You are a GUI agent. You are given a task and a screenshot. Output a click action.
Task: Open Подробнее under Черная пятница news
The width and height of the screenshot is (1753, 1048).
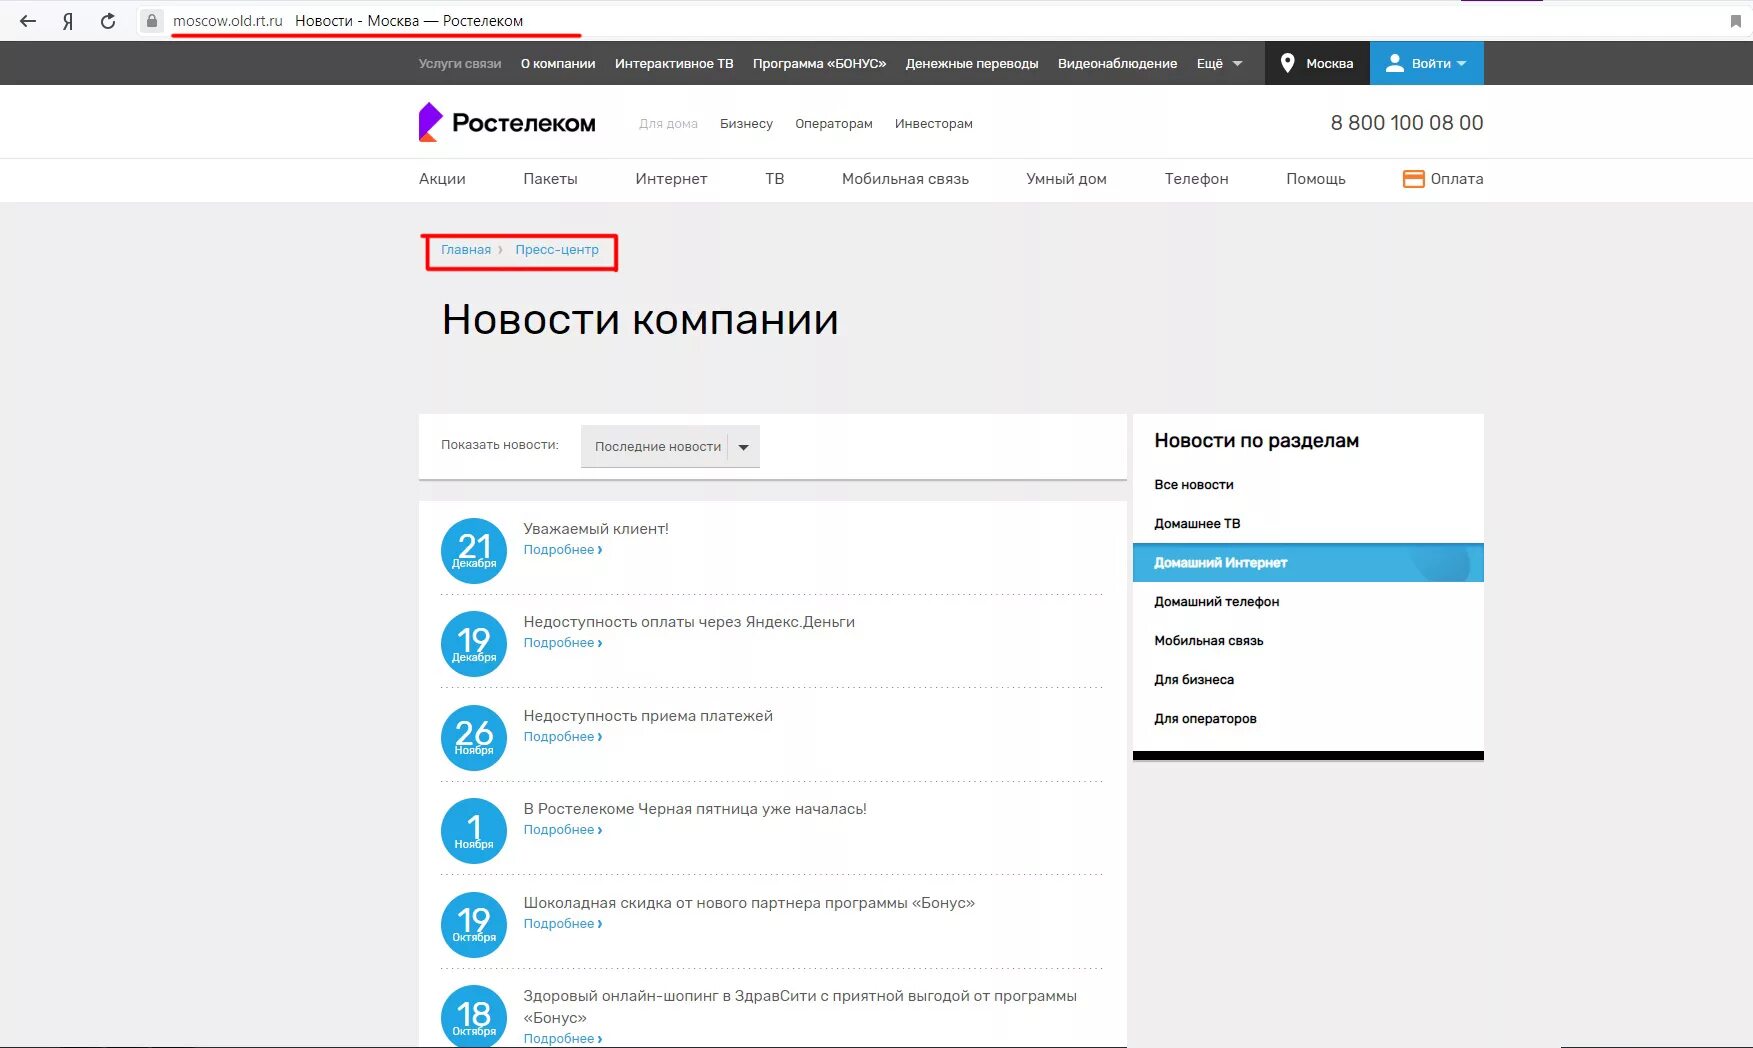point(563,830)
